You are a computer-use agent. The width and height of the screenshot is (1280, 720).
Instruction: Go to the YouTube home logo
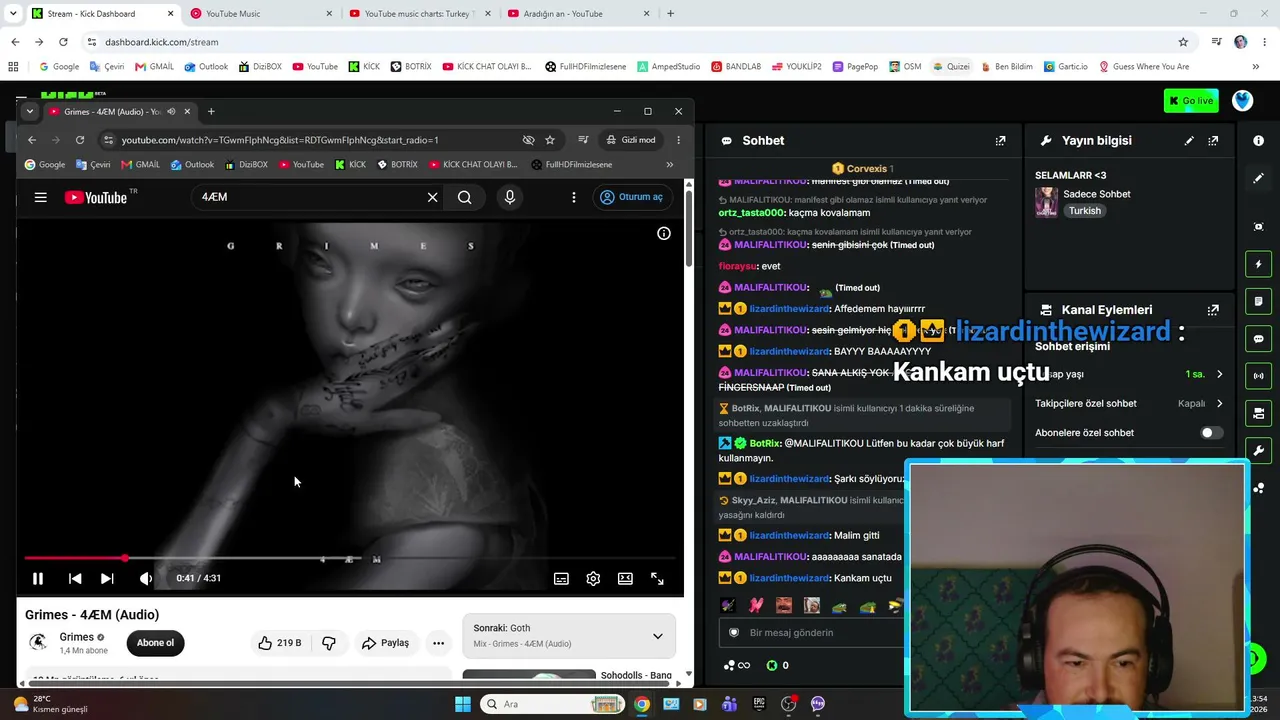97,197
